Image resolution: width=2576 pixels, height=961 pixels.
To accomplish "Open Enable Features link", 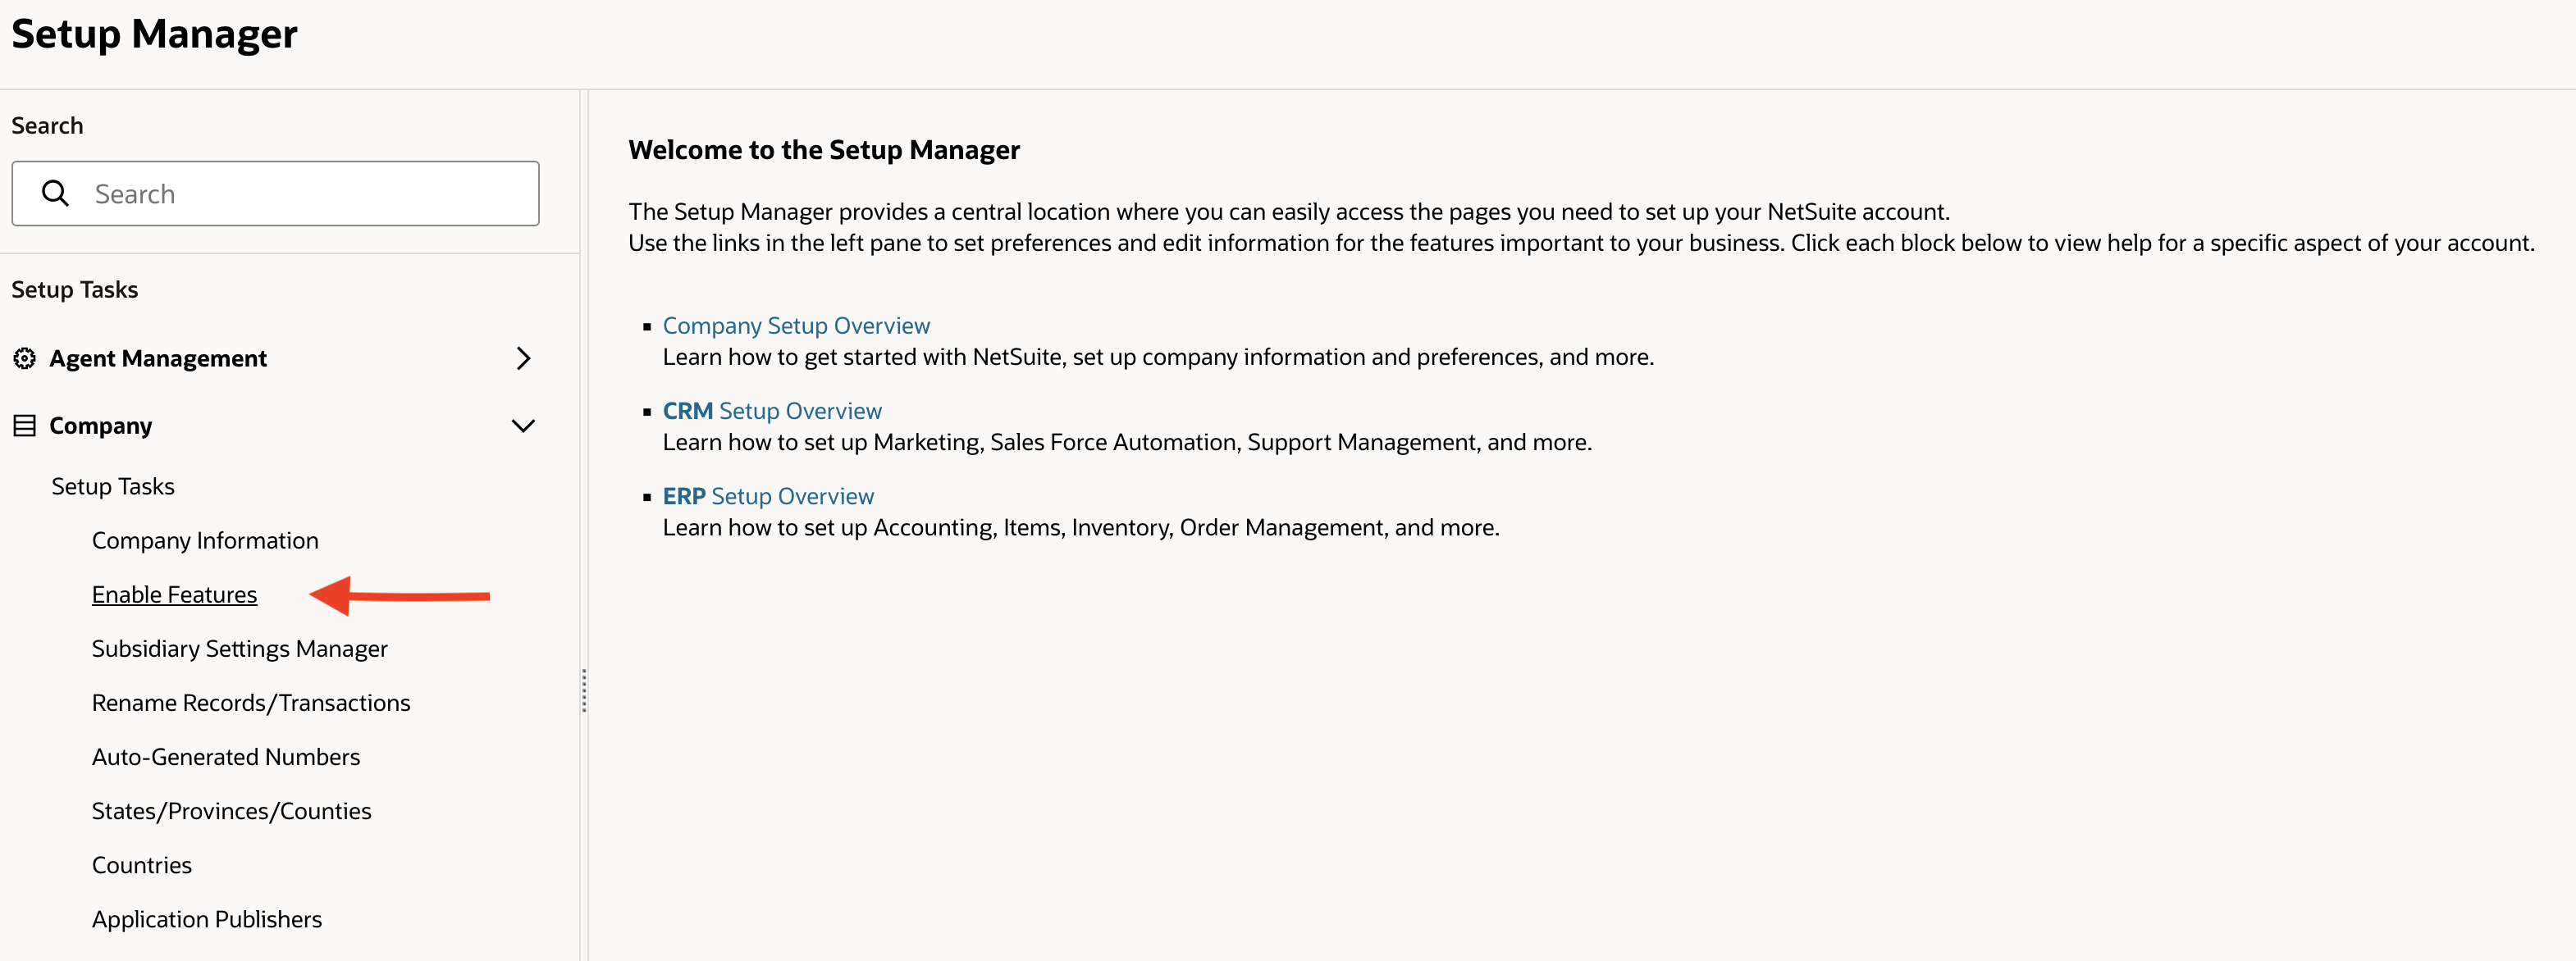I will [175, 594].
